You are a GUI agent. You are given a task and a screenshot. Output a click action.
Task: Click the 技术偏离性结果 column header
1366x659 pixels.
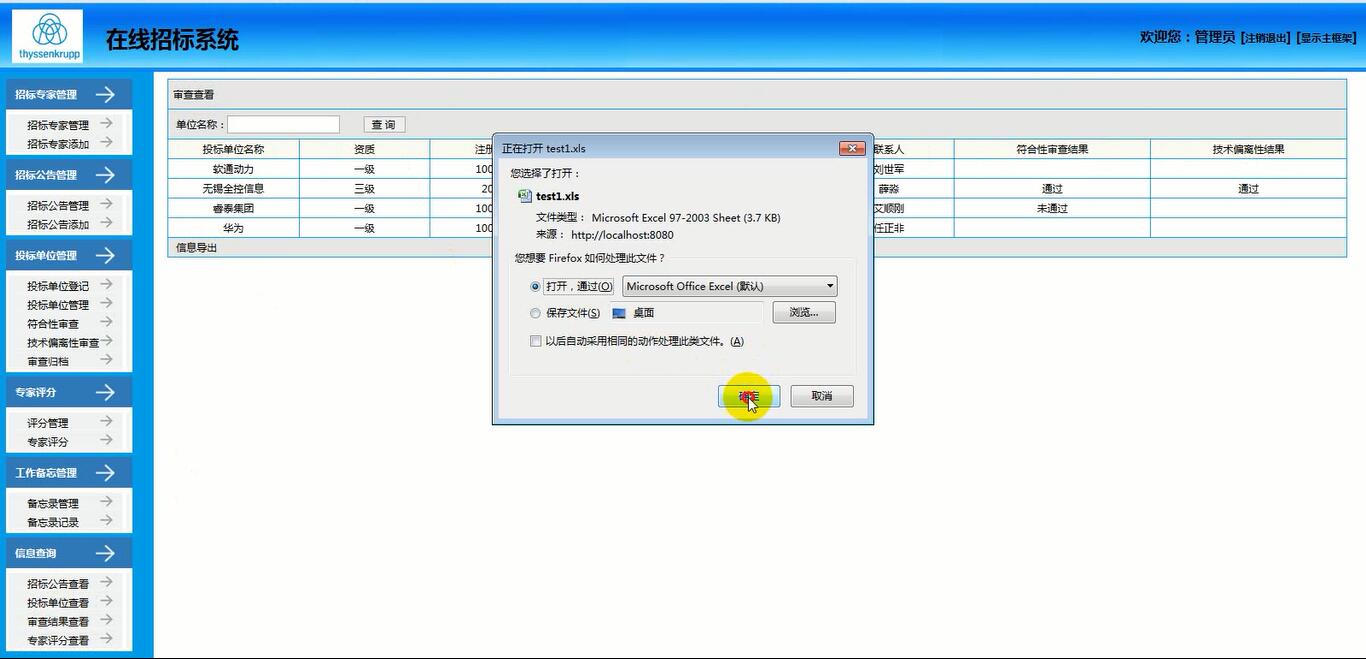(x=1248, y=149)
